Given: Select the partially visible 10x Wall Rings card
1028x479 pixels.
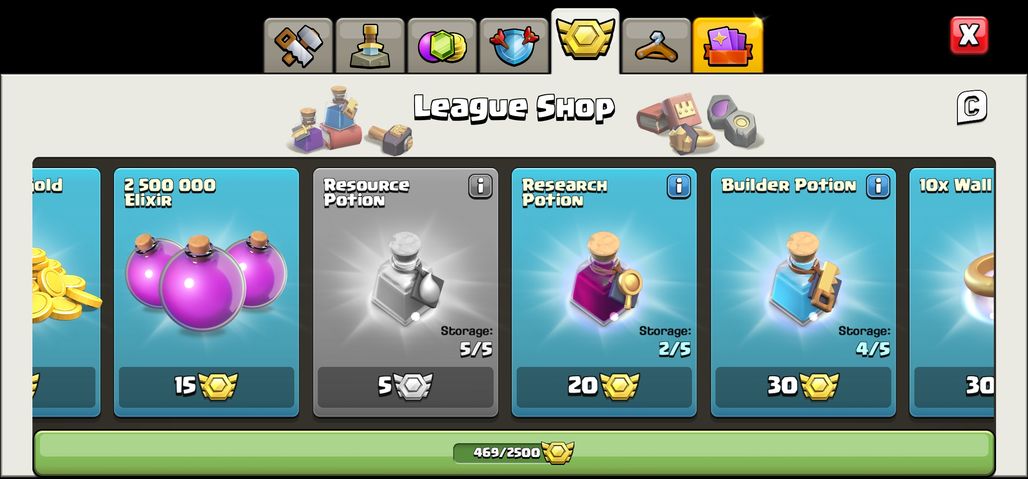Looking at the screenshot, I should point(951,293).
